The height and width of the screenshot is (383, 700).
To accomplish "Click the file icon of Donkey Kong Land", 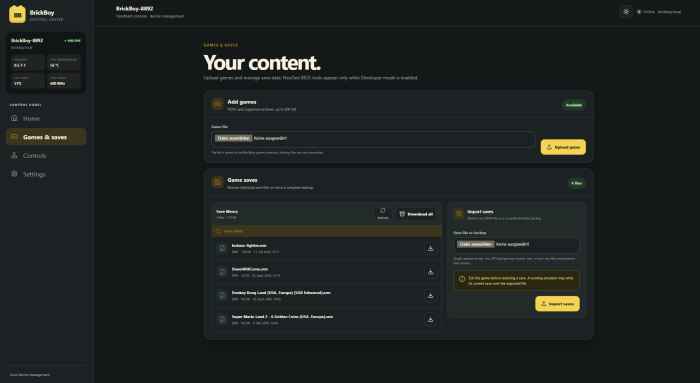I will coord(222,296).
